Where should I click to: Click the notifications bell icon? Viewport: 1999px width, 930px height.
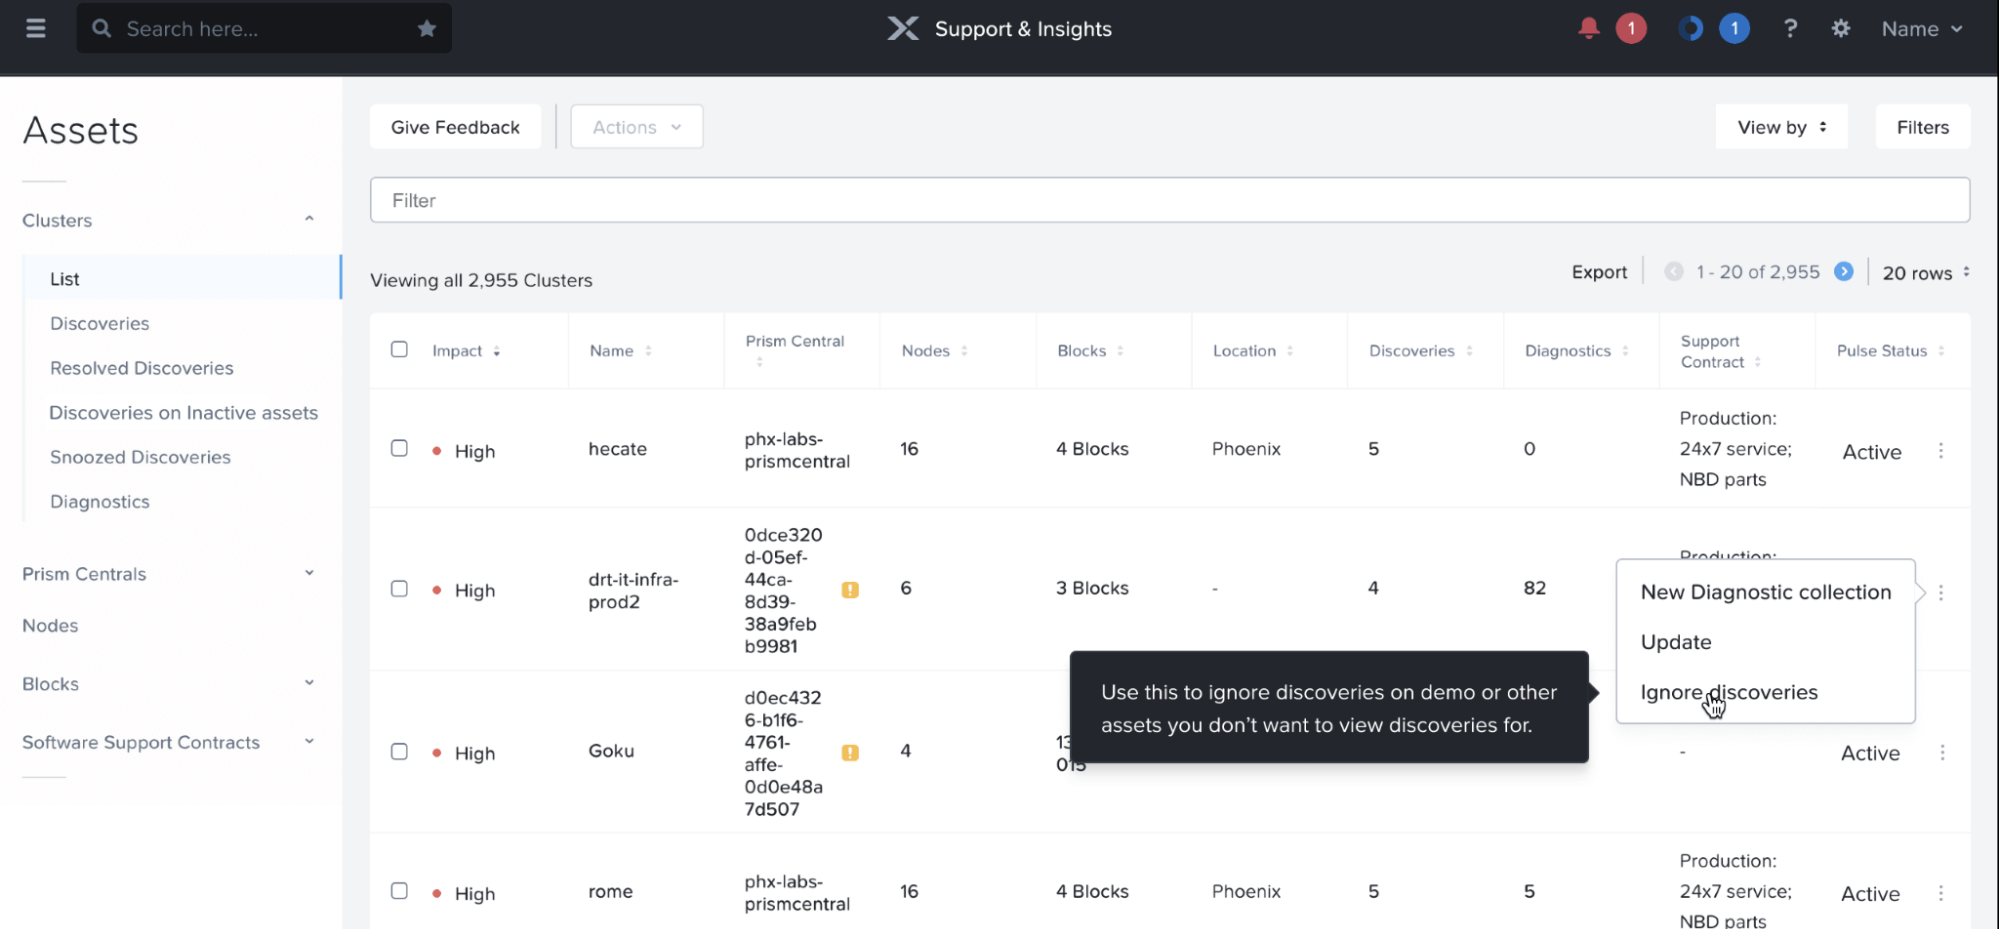click(1588, 29)
